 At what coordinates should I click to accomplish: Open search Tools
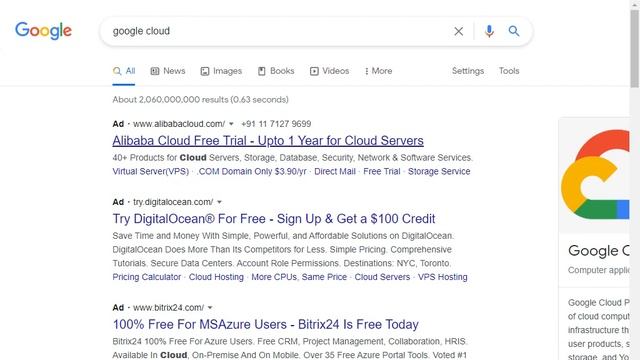coord(509,71)
